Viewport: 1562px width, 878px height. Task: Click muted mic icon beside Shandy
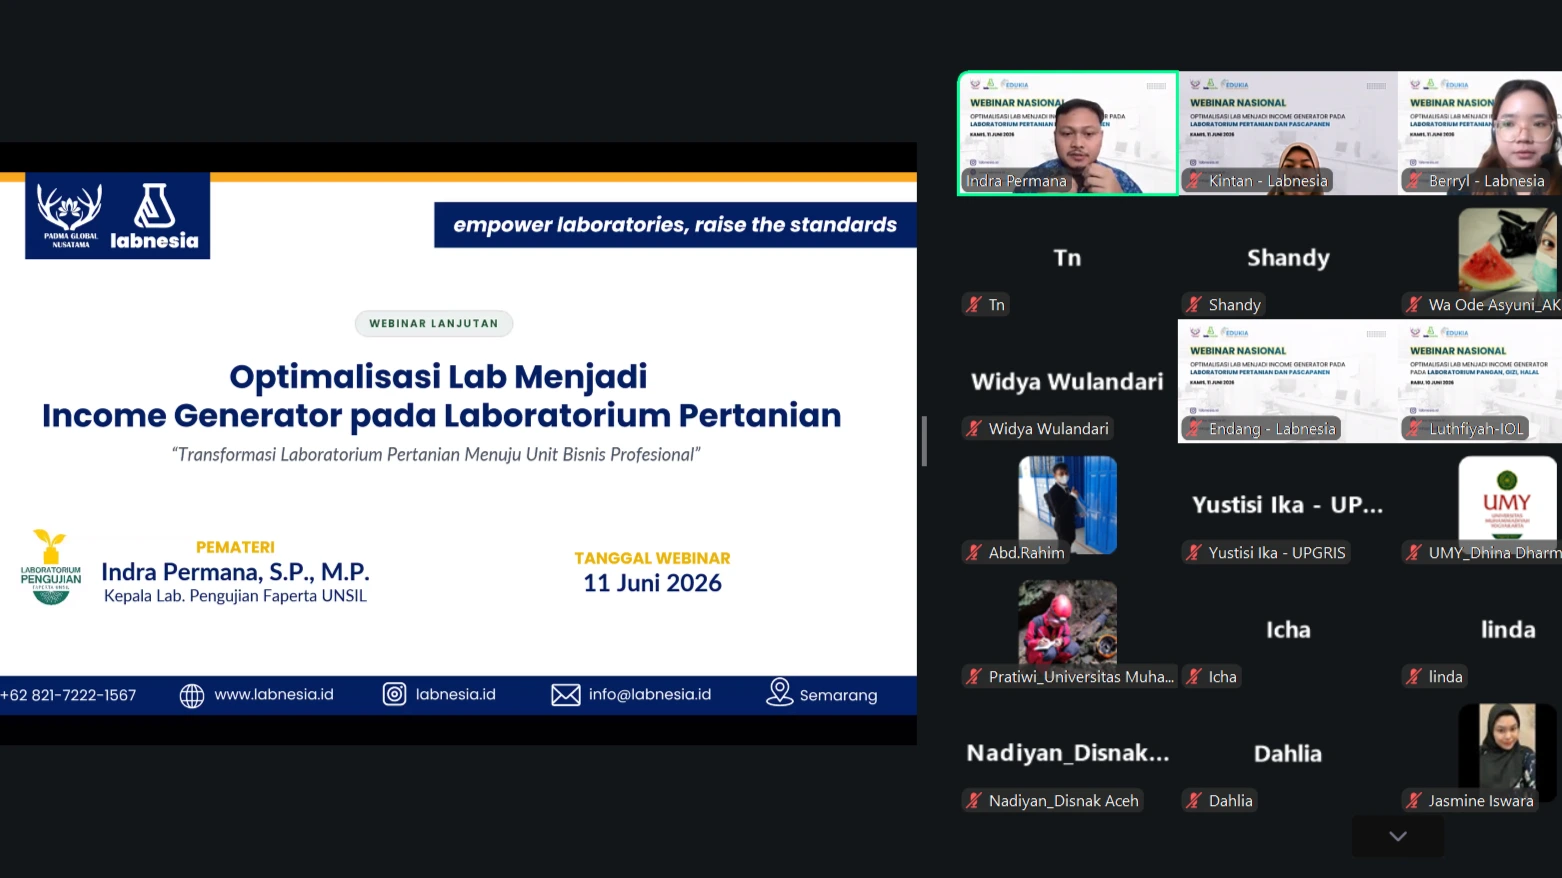coord(1194,305)
